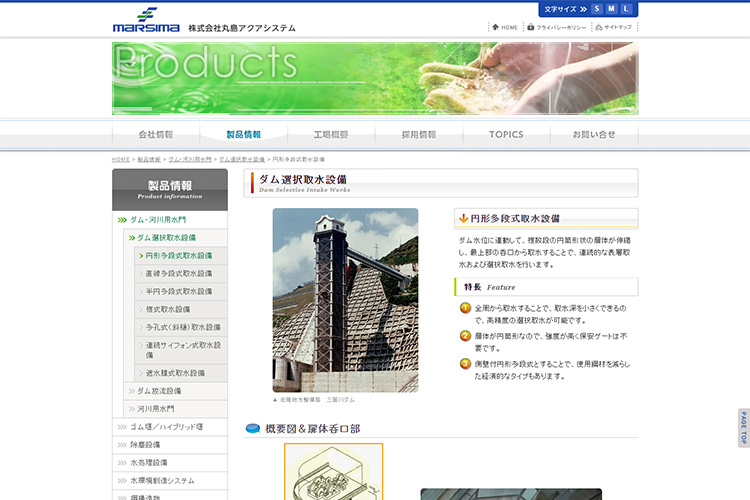Click the blue disc icon beside 概要図&扉体呑口部
The width and height of the screenshot is (750, 500).
tap(253, 428)
